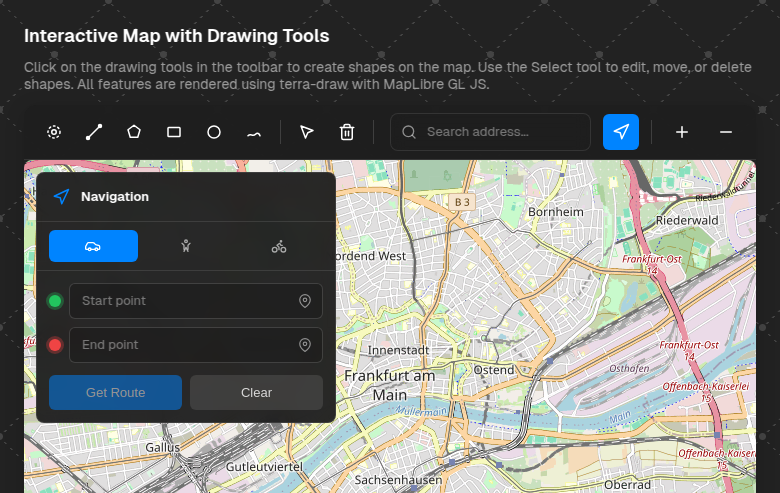
Task: Click the Start point field
Action: point(185,301)
